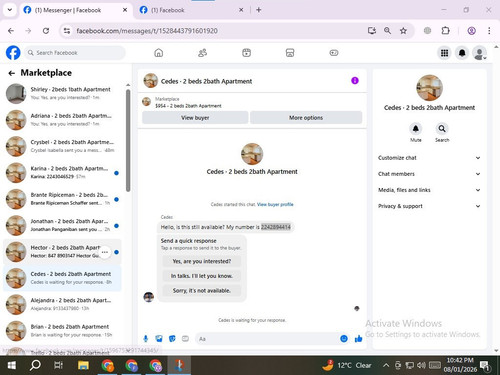Click the conversation list scrollbar
This screenshot has width=500, height=375.
[x=128, y=141]
